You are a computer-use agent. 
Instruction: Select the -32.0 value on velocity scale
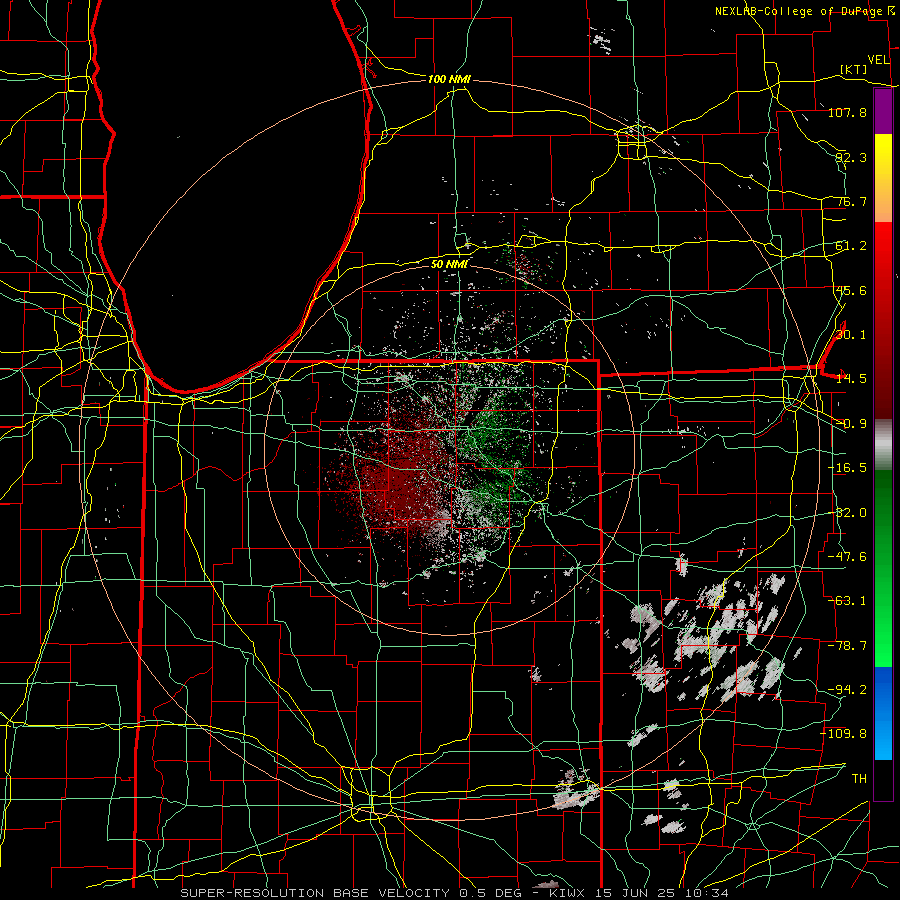[x=847, y=513]
